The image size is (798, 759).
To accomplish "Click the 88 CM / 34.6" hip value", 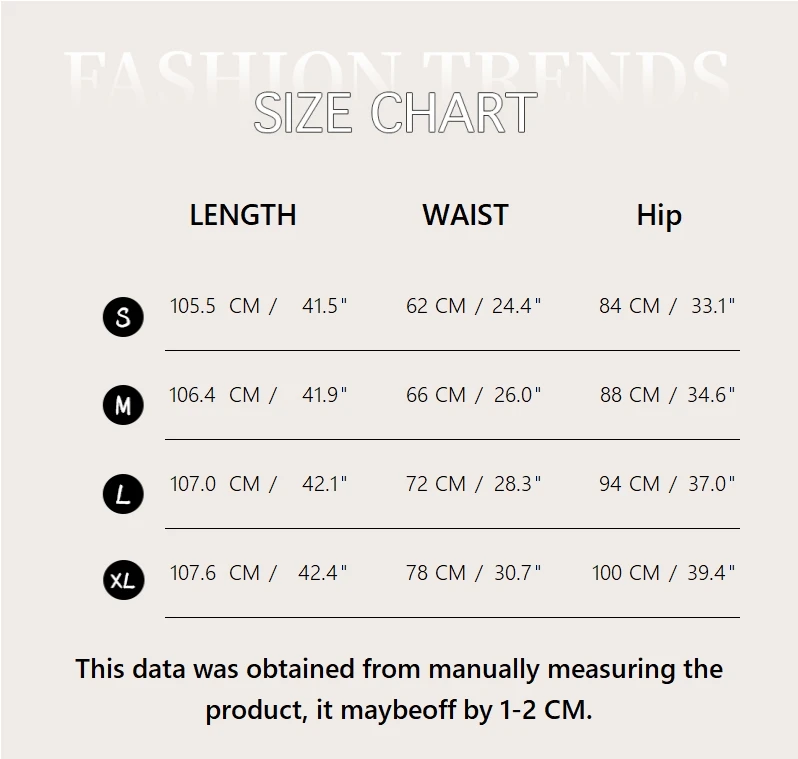I will [667, 395].
